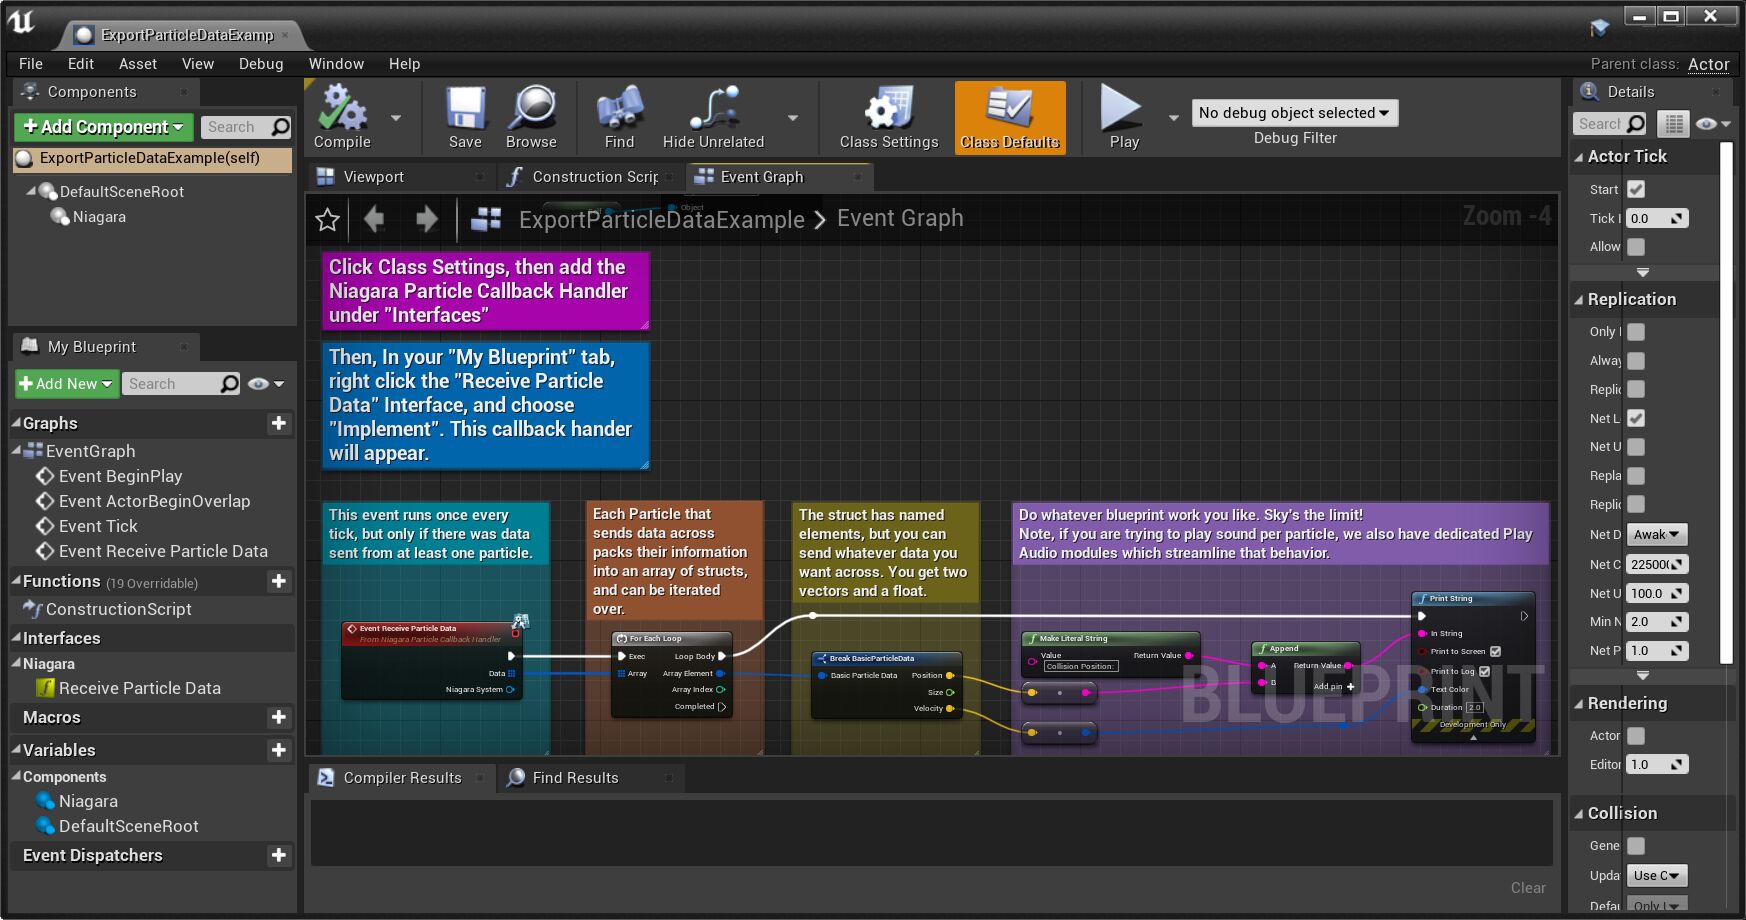Click the Add New button

coord(66,384)
